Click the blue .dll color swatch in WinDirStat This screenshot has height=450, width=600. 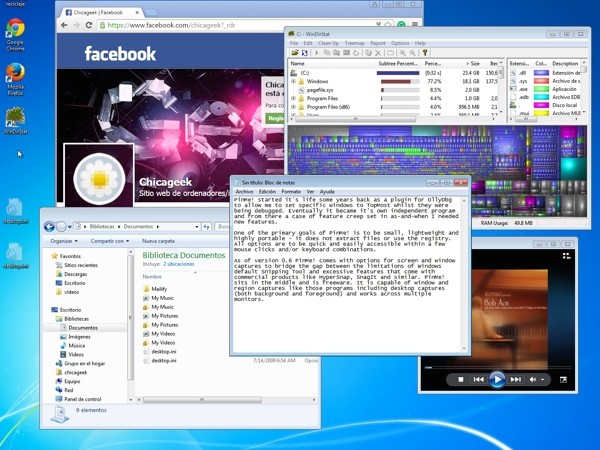(x=541, y=73)
